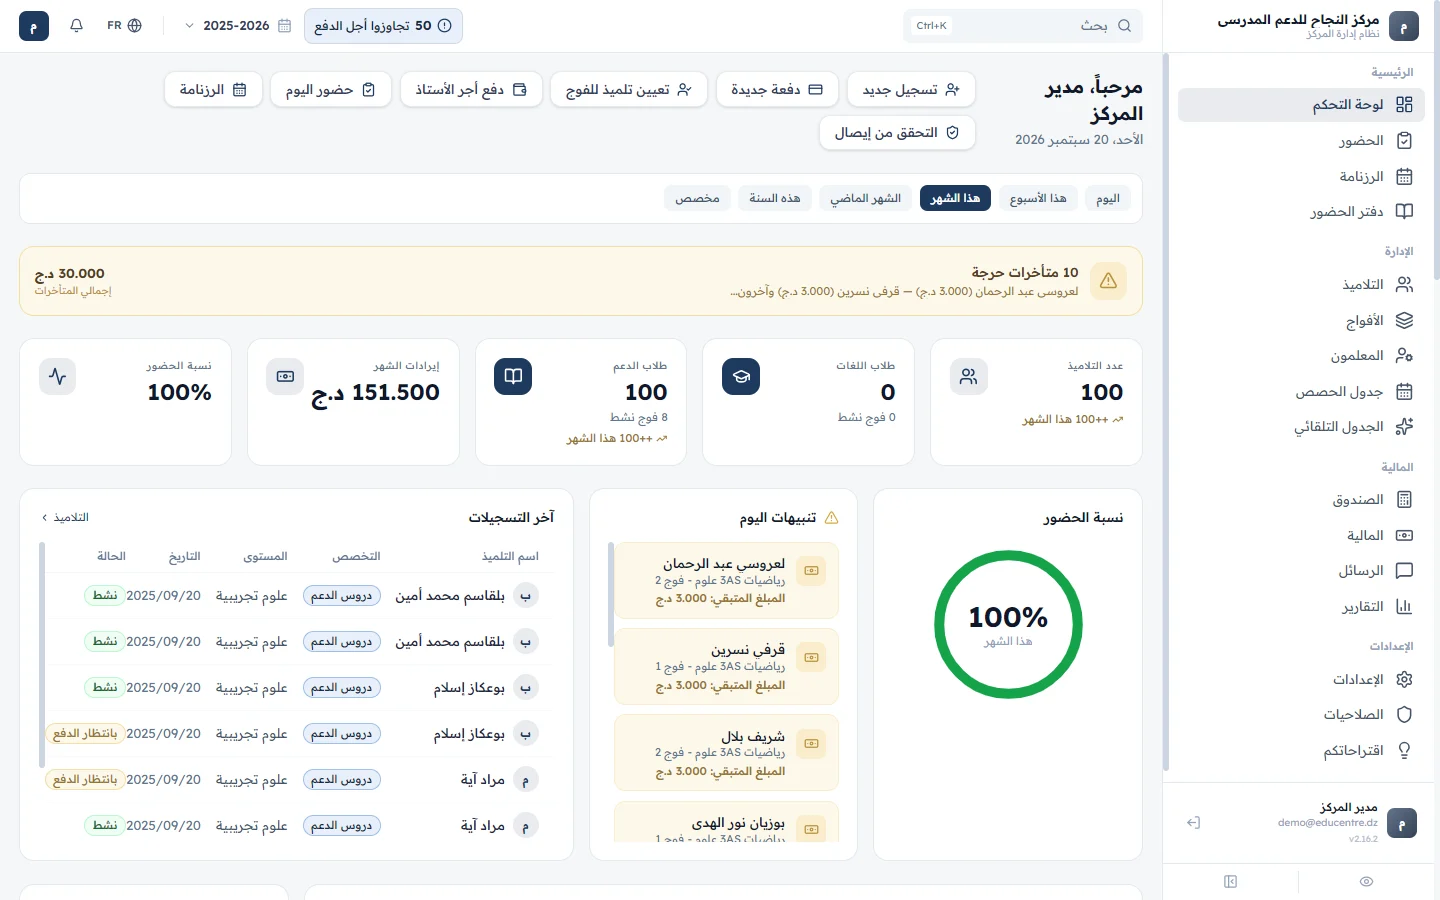This screenshot has width=1440, height=900.
Task: Click تعيين تلميذ للفوج button
Action: click(629, 90)
